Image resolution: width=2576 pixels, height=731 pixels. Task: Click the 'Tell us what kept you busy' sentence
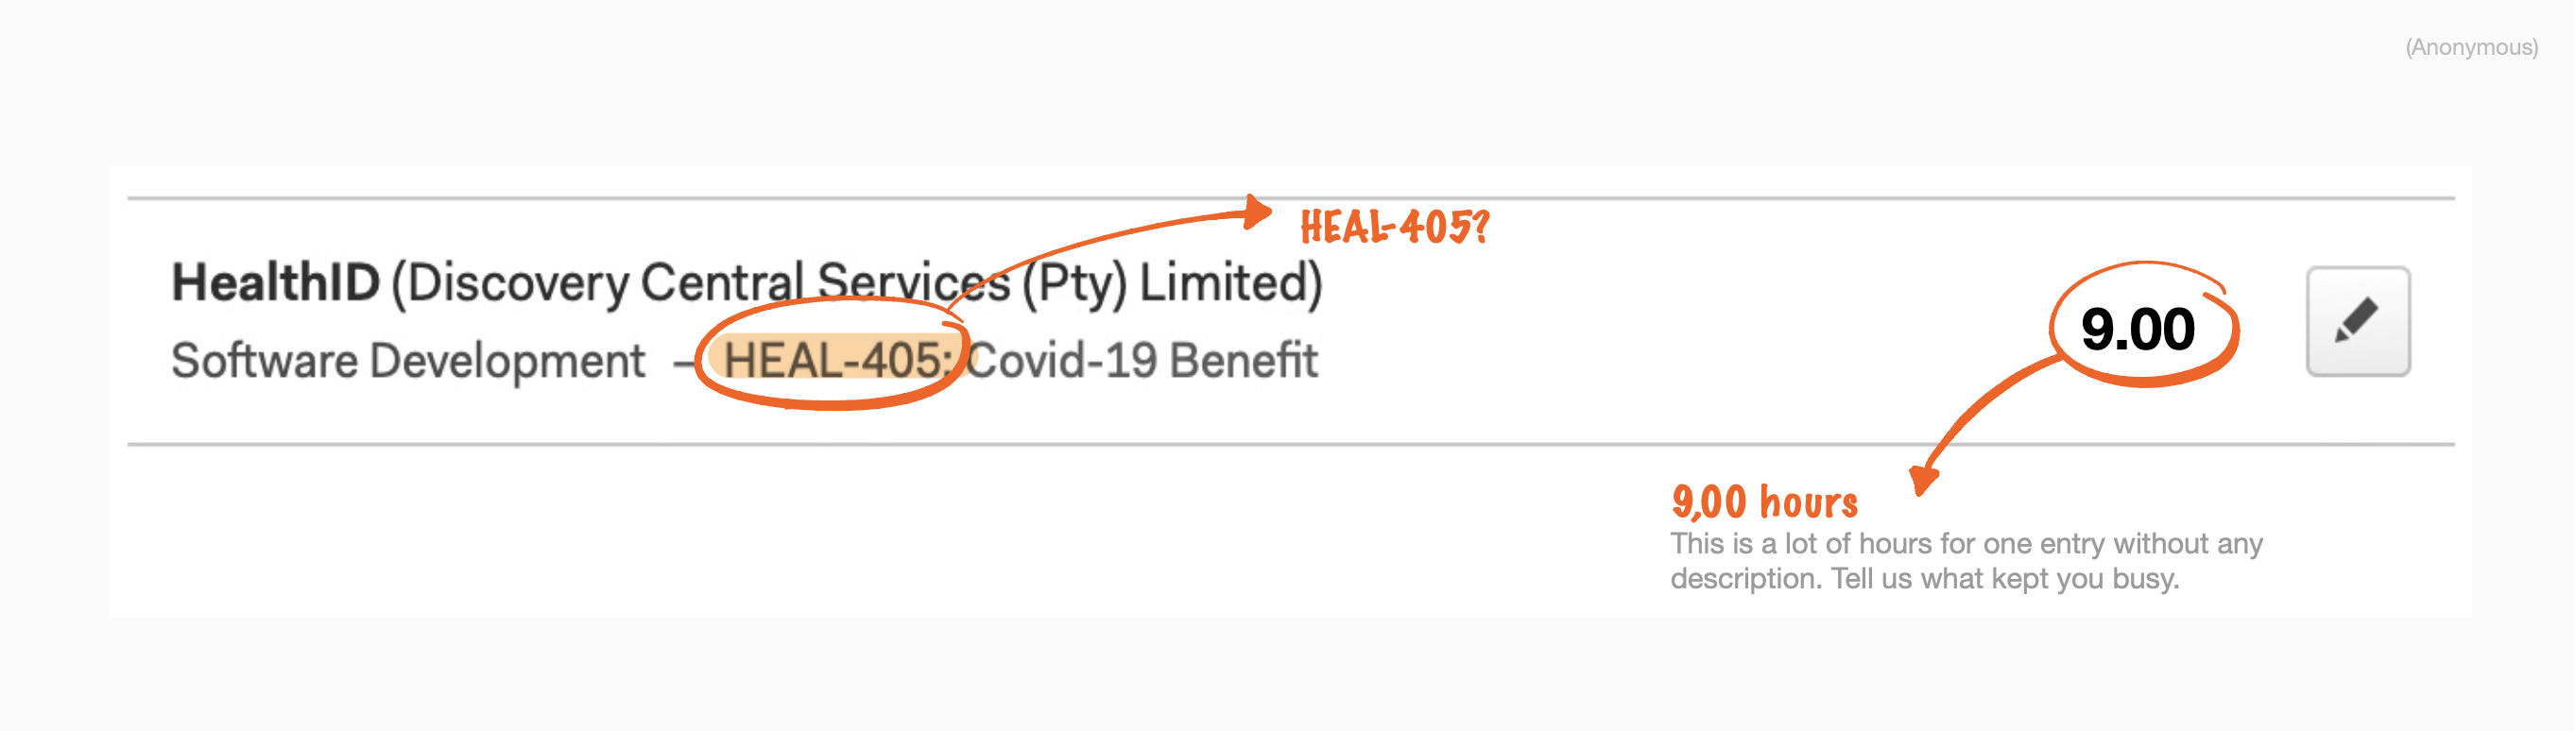pos(2005,579)
